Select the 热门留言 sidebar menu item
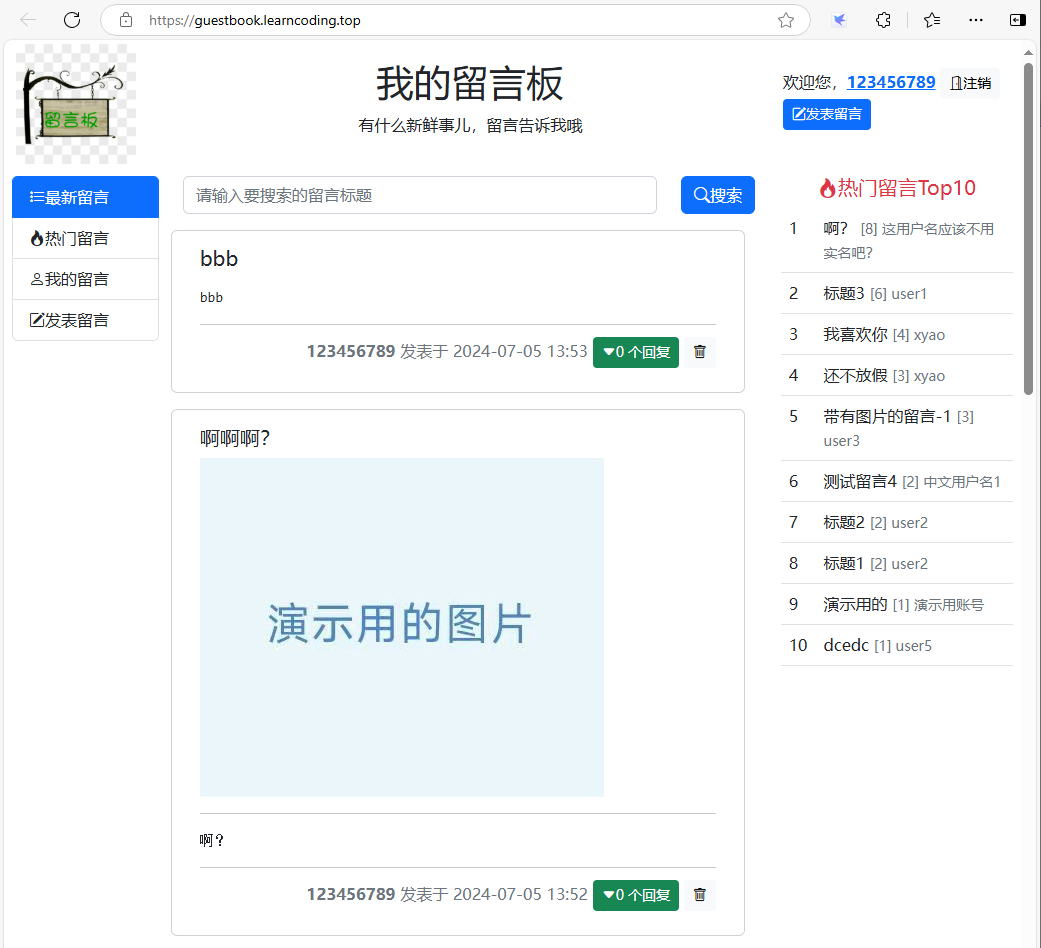Viewport: 1041px width, 948px height. (85, 238)
